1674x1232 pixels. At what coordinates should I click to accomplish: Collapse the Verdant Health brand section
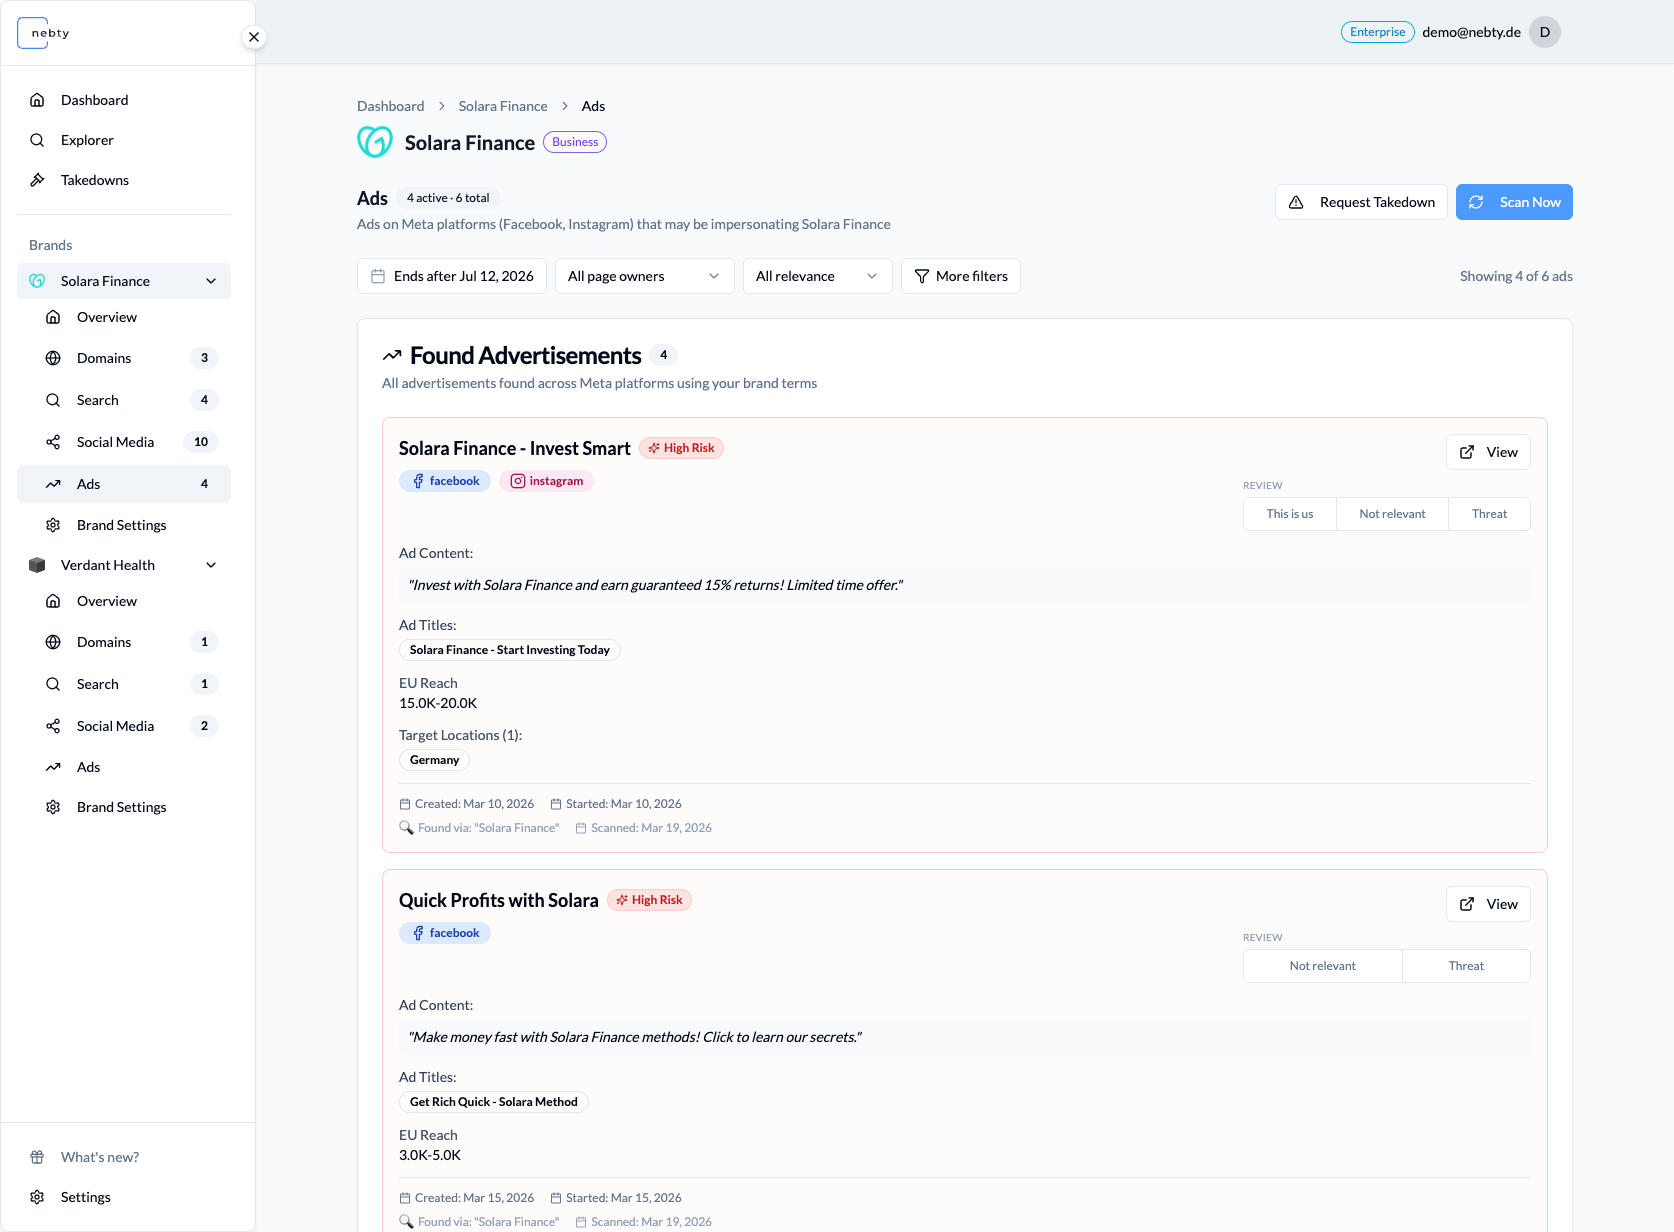click(211, 565)
